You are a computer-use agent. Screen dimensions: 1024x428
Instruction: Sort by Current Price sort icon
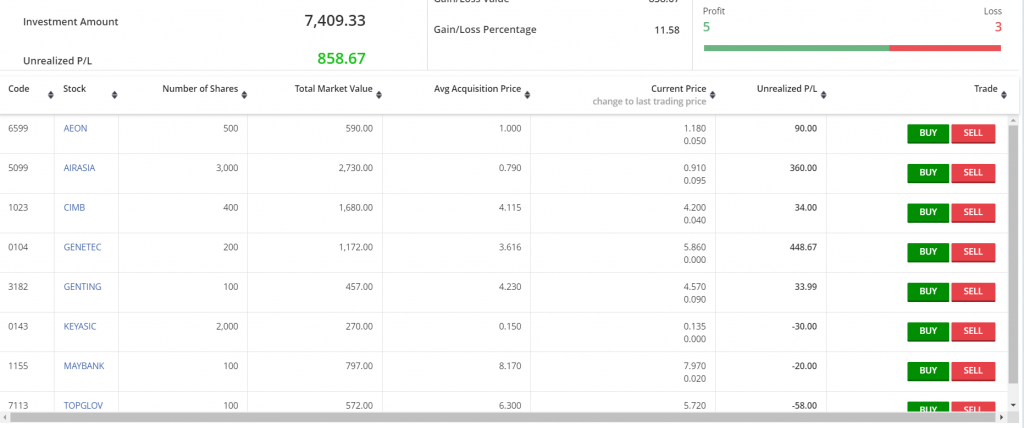coord(712,95)
